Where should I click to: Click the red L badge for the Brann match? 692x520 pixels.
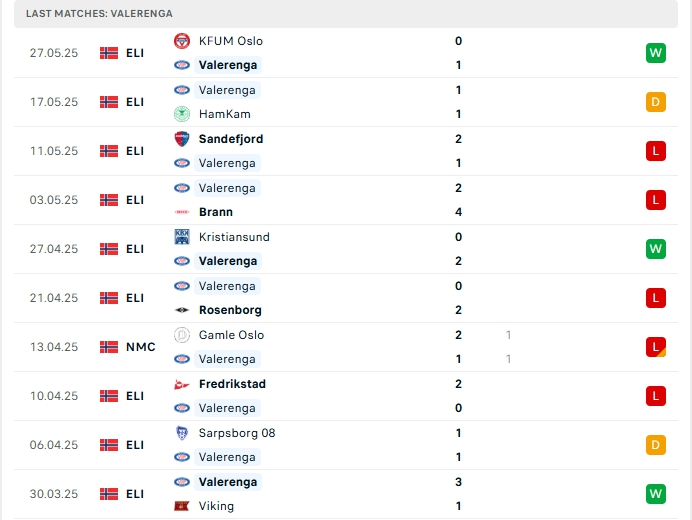656,200
